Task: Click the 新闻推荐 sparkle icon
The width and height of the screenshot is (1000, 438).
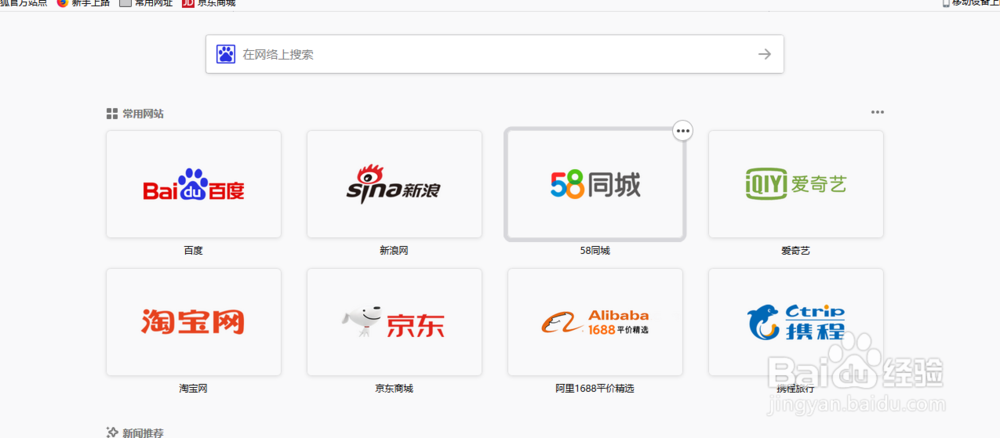Action: [x=112, y=433]
